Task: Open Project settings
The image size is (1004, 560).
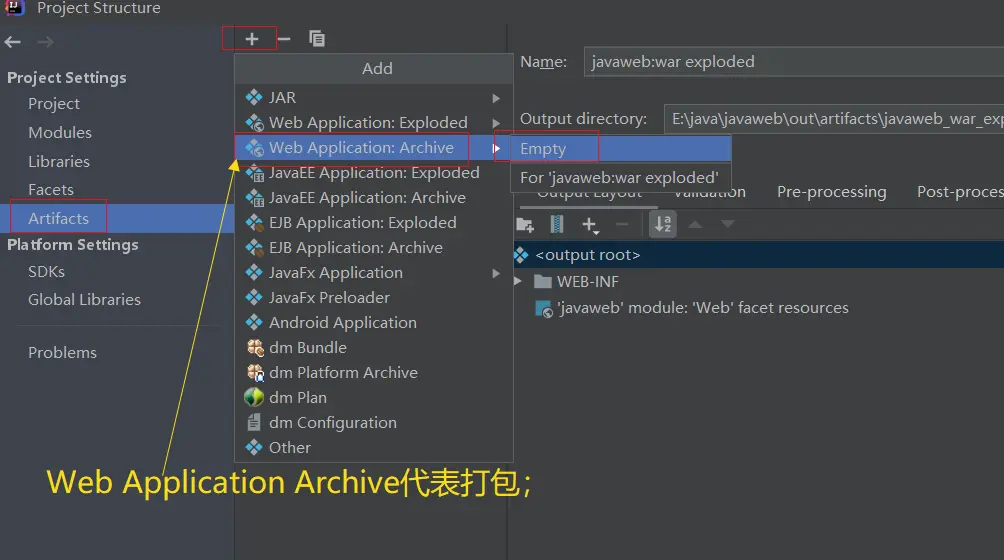Action: click(54, 104)
